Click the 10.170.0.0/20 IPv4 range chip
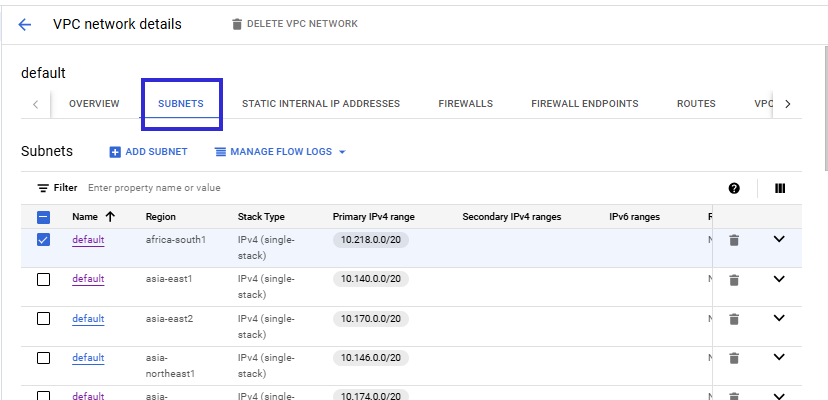 coord(371,319)
